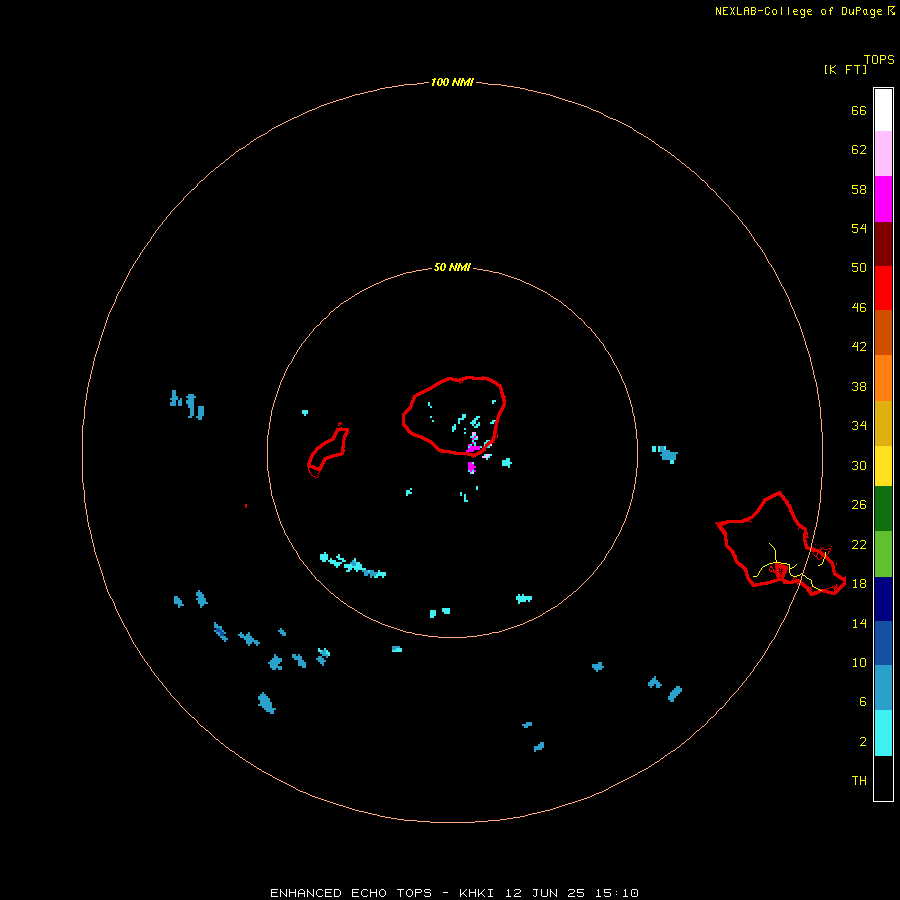The image size is (900, 900).
Task: Pick the bright orange legend swatch
Action: coord(883,378)
